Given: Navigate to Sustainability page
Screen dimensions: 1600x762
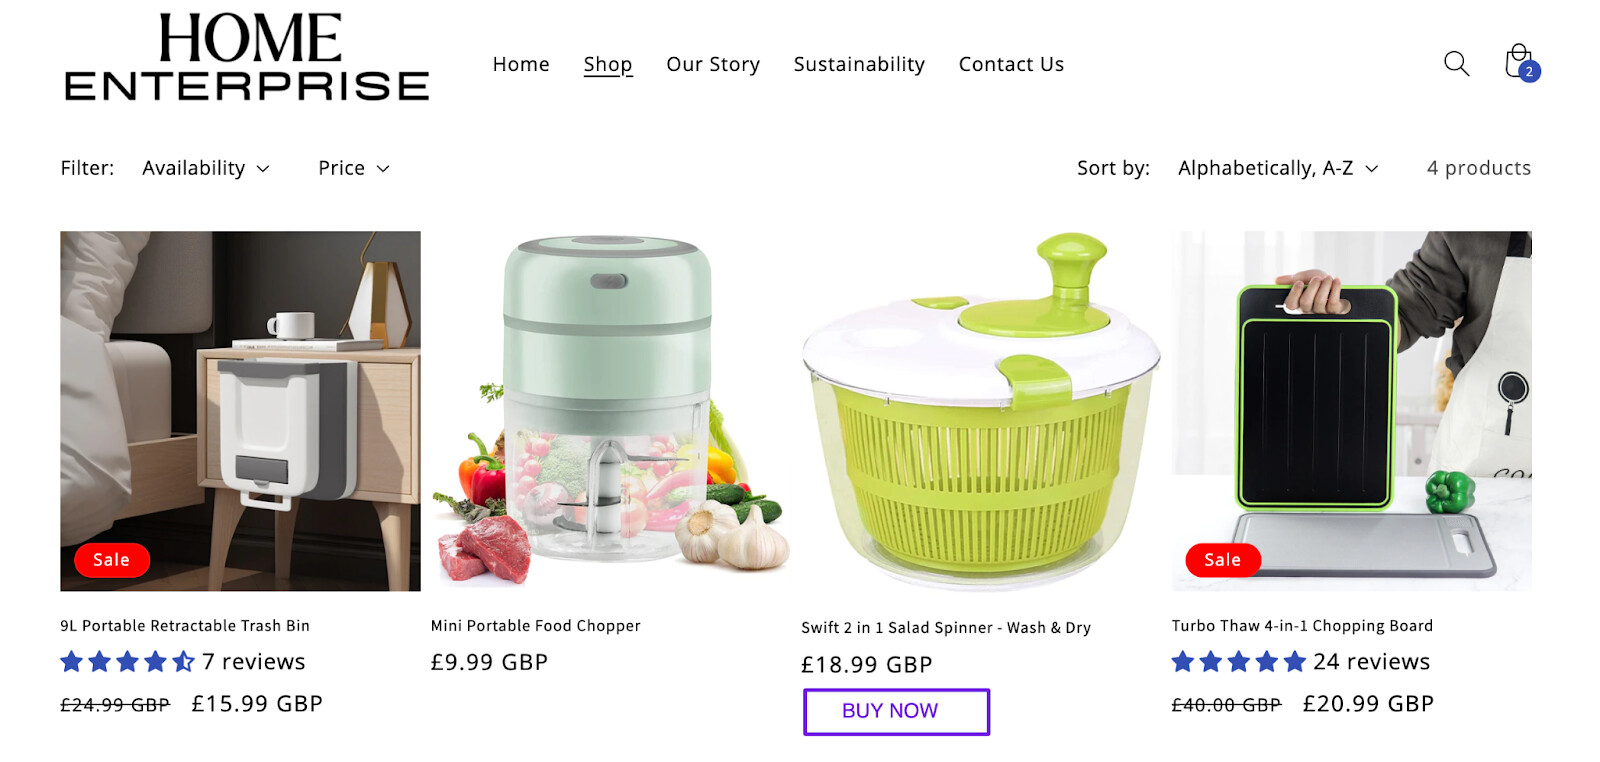Looking at the screenshot, I should pyautogui.click(x=859, y=64).
